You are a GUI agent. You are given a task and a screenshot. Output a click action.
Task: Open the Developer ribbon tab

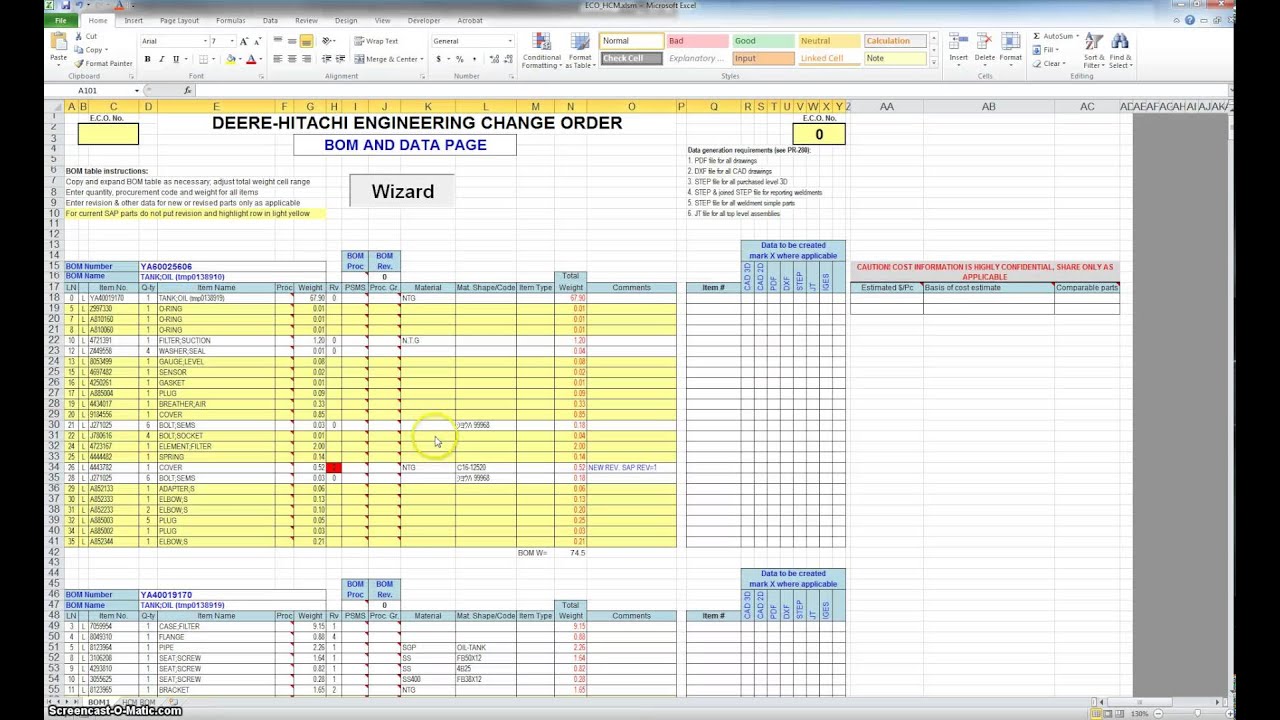(424, 20)
